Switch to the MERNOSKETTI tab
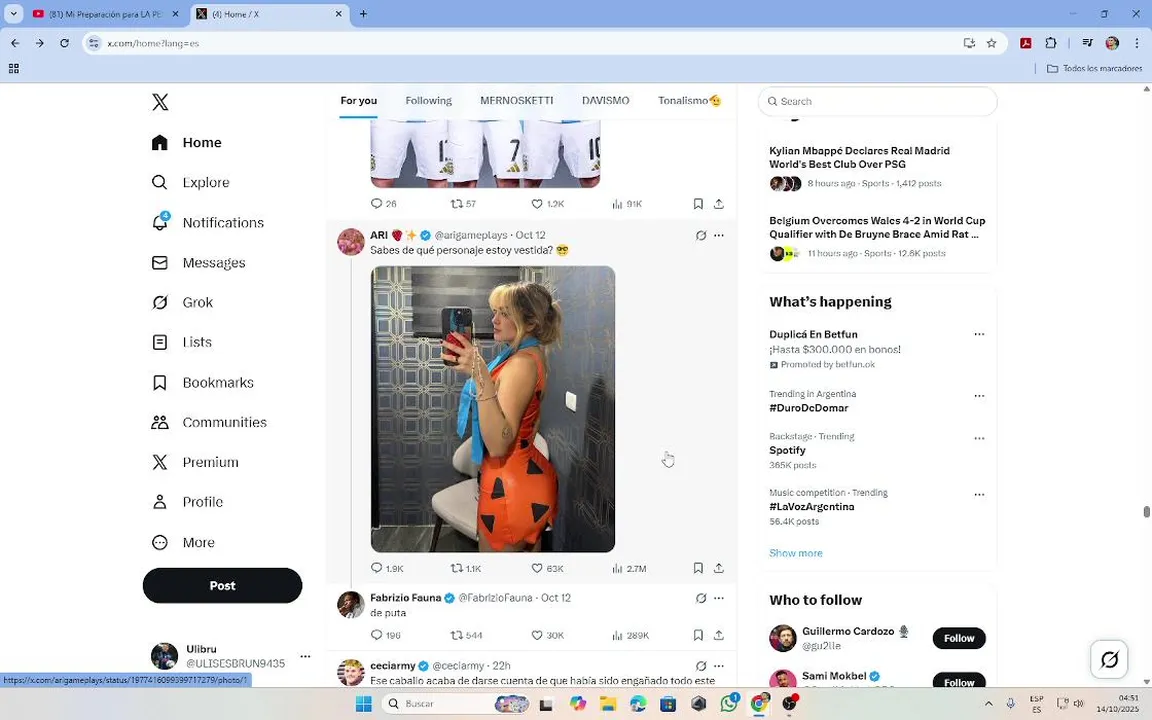 [516, 101]
